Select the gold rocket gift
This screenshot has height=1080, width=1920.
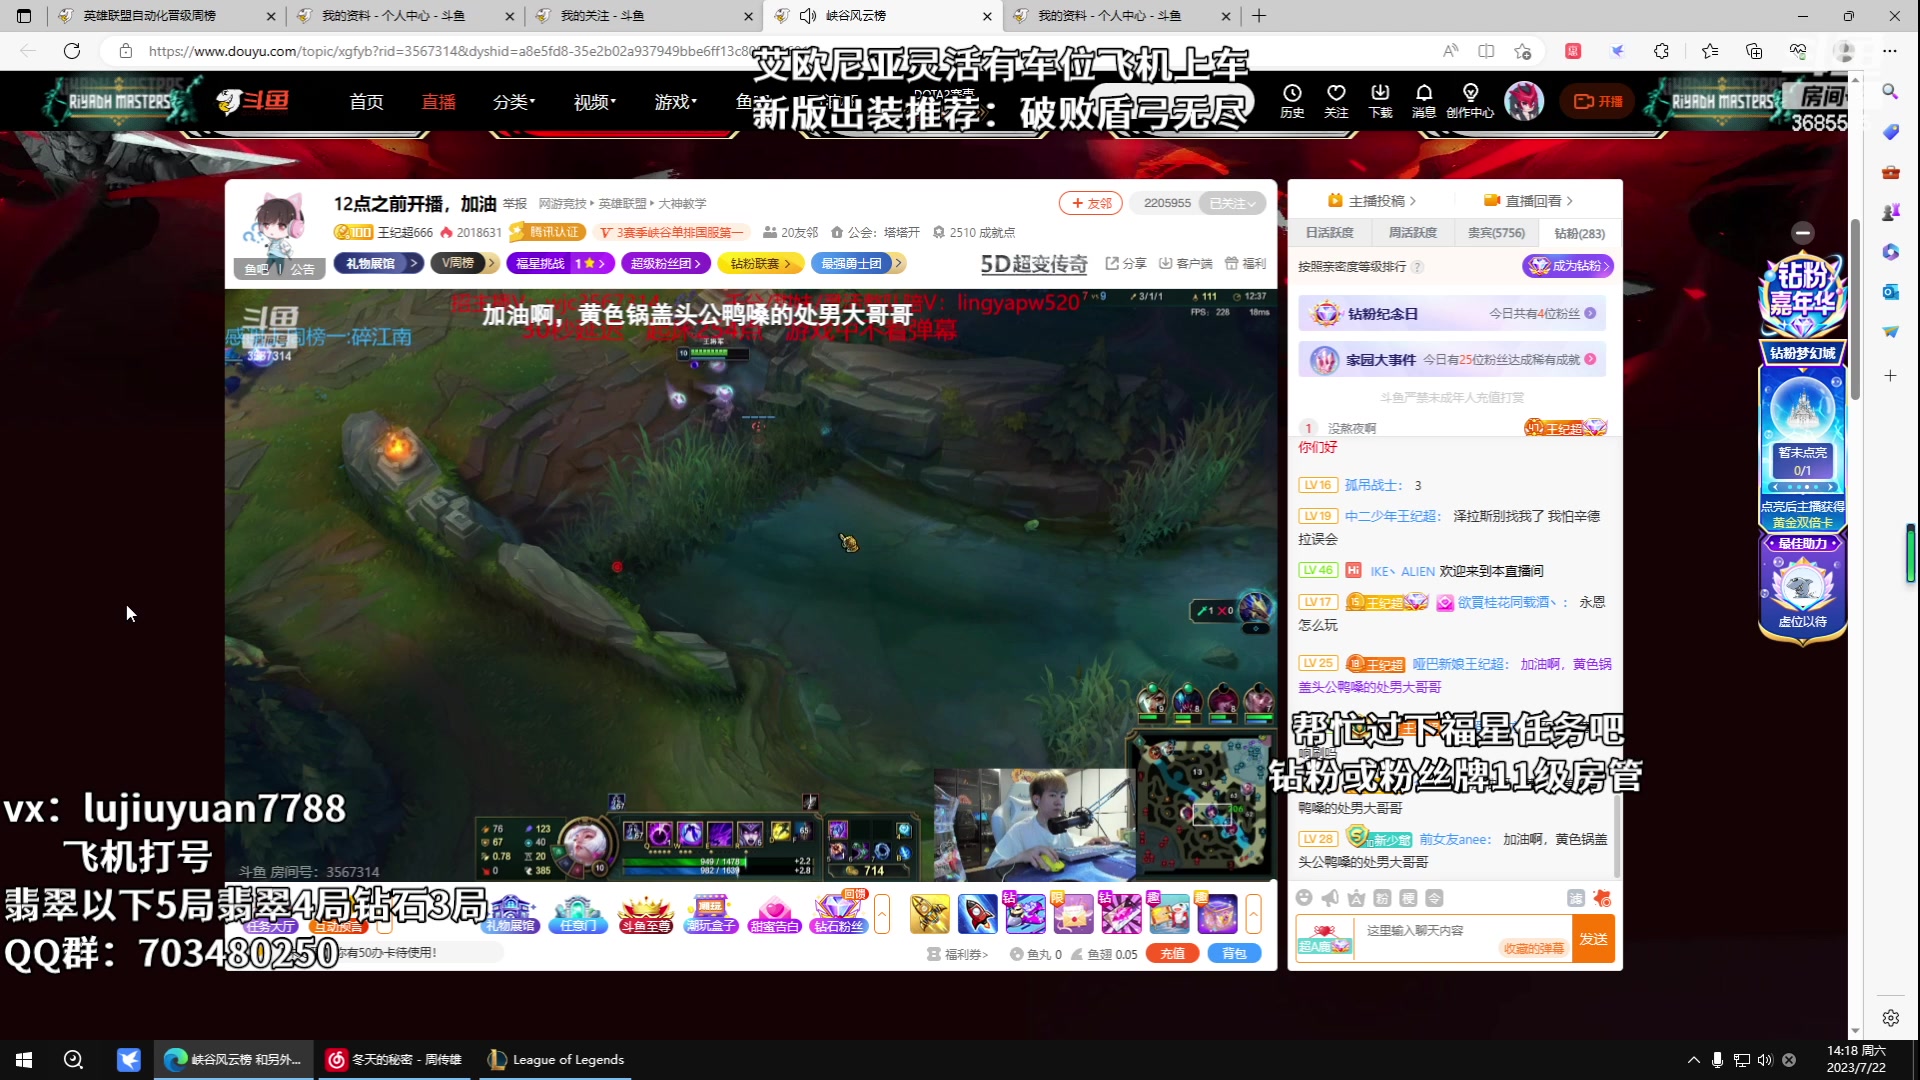(929, 914)
